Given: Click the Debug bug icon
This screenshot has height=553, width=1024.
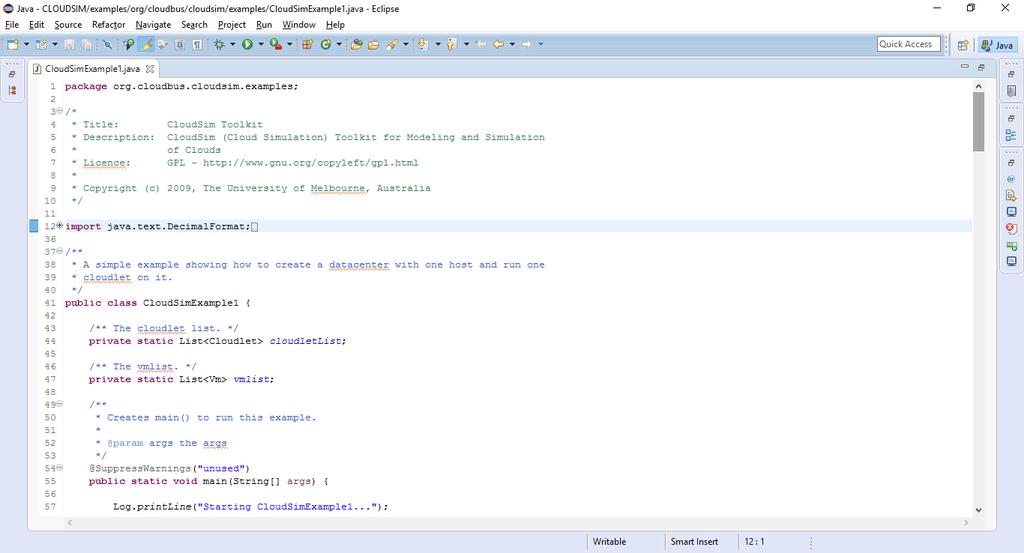Looking at the screenshot, I should [x=219, y=44].
